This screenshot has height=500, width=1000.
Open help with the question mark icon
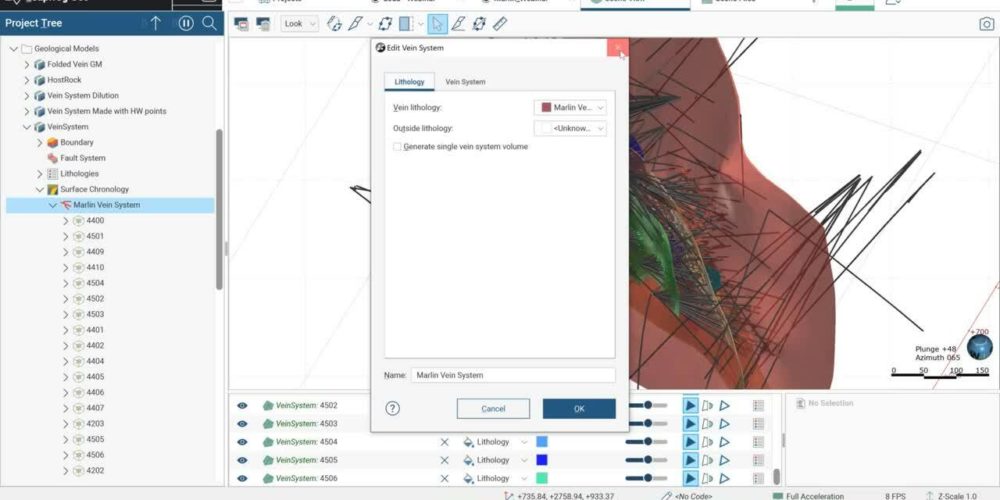click(x=393, y=408)
